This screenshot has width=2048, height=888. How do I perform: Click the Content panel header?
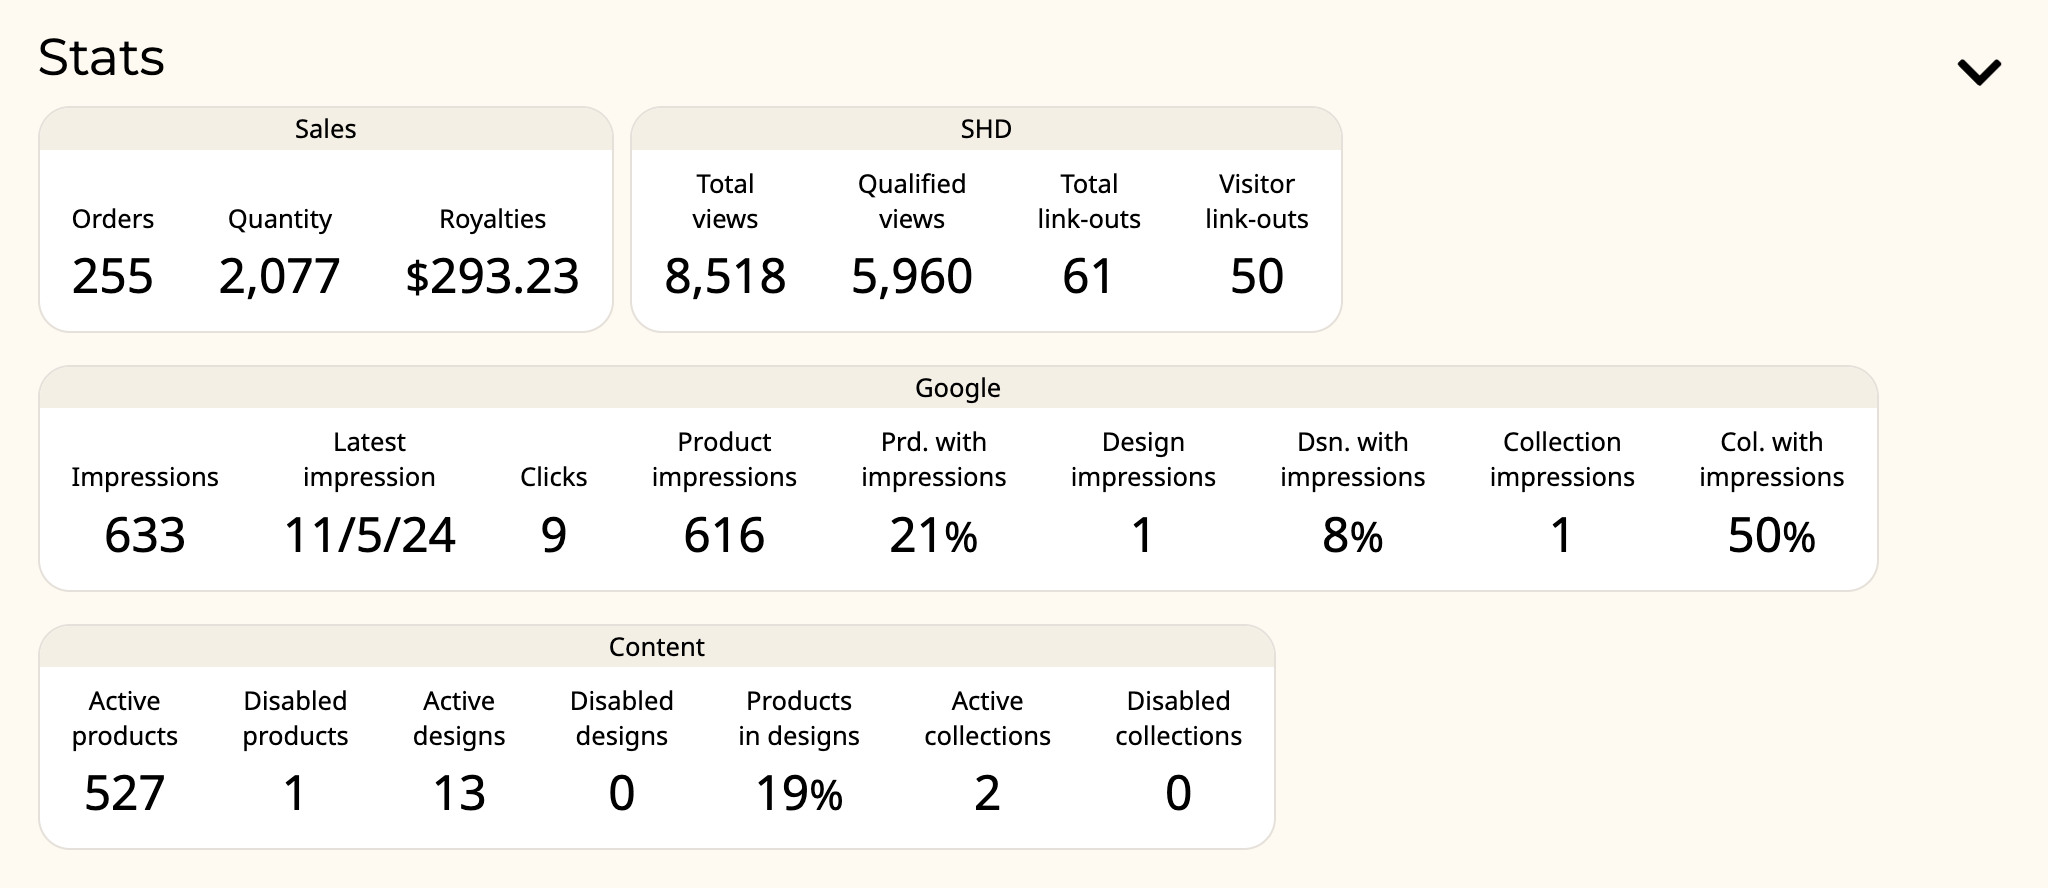pyautogui.click(x=657, y=647)
